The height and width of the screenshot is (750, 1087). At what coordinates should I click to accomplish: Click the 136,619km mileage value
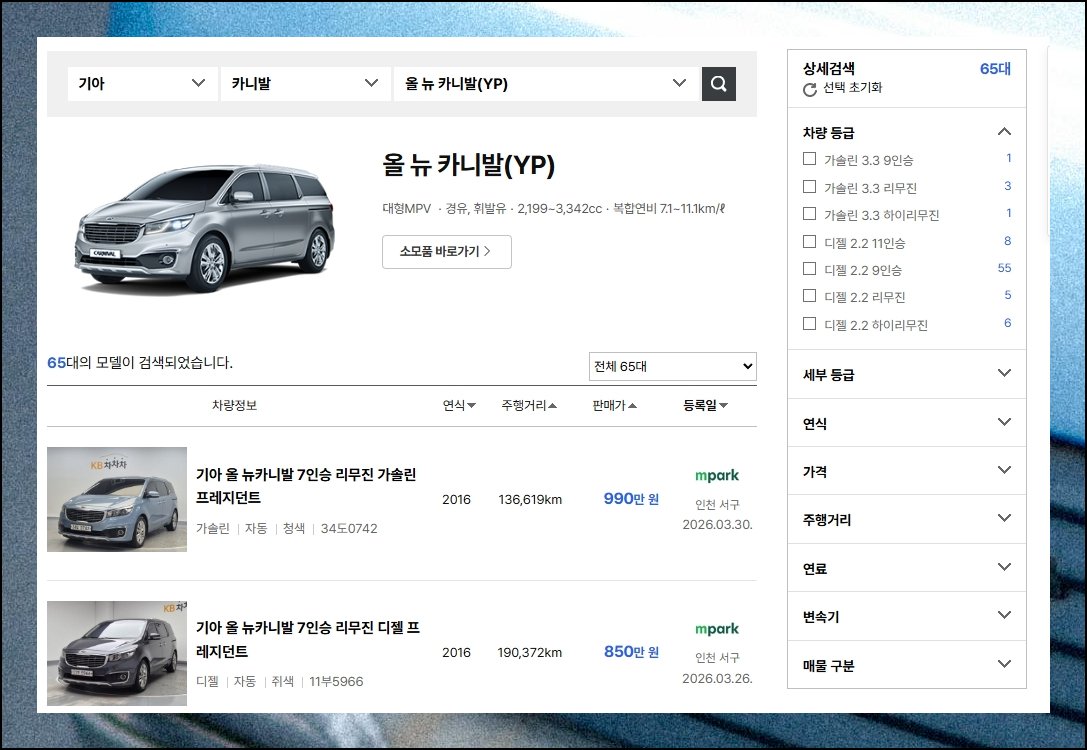pyautogui.click(x=530, y=499)
